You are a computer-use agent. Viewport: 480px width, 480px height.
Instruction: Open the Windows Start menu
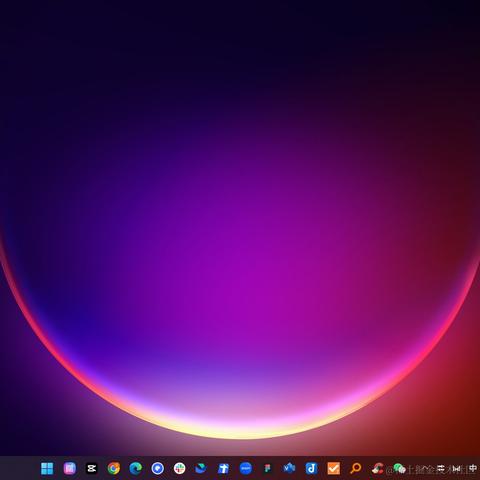[47, 468]
